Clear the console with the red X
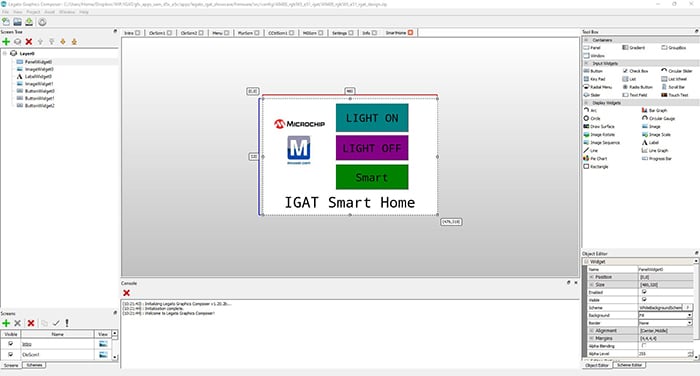 pyautogui.click(x=126, y=293)
